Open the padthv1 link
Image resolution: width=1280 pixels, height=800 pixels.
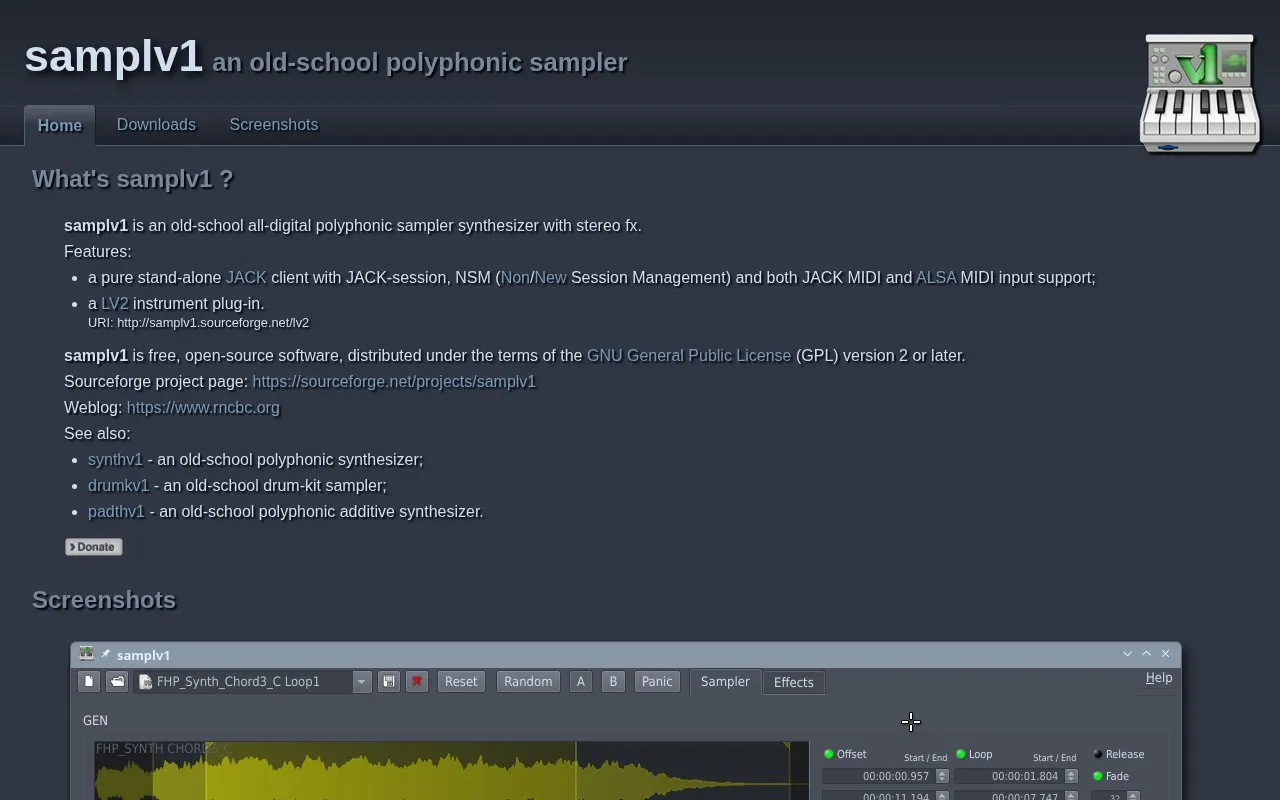pyautogui.click(x=117, y=511)
